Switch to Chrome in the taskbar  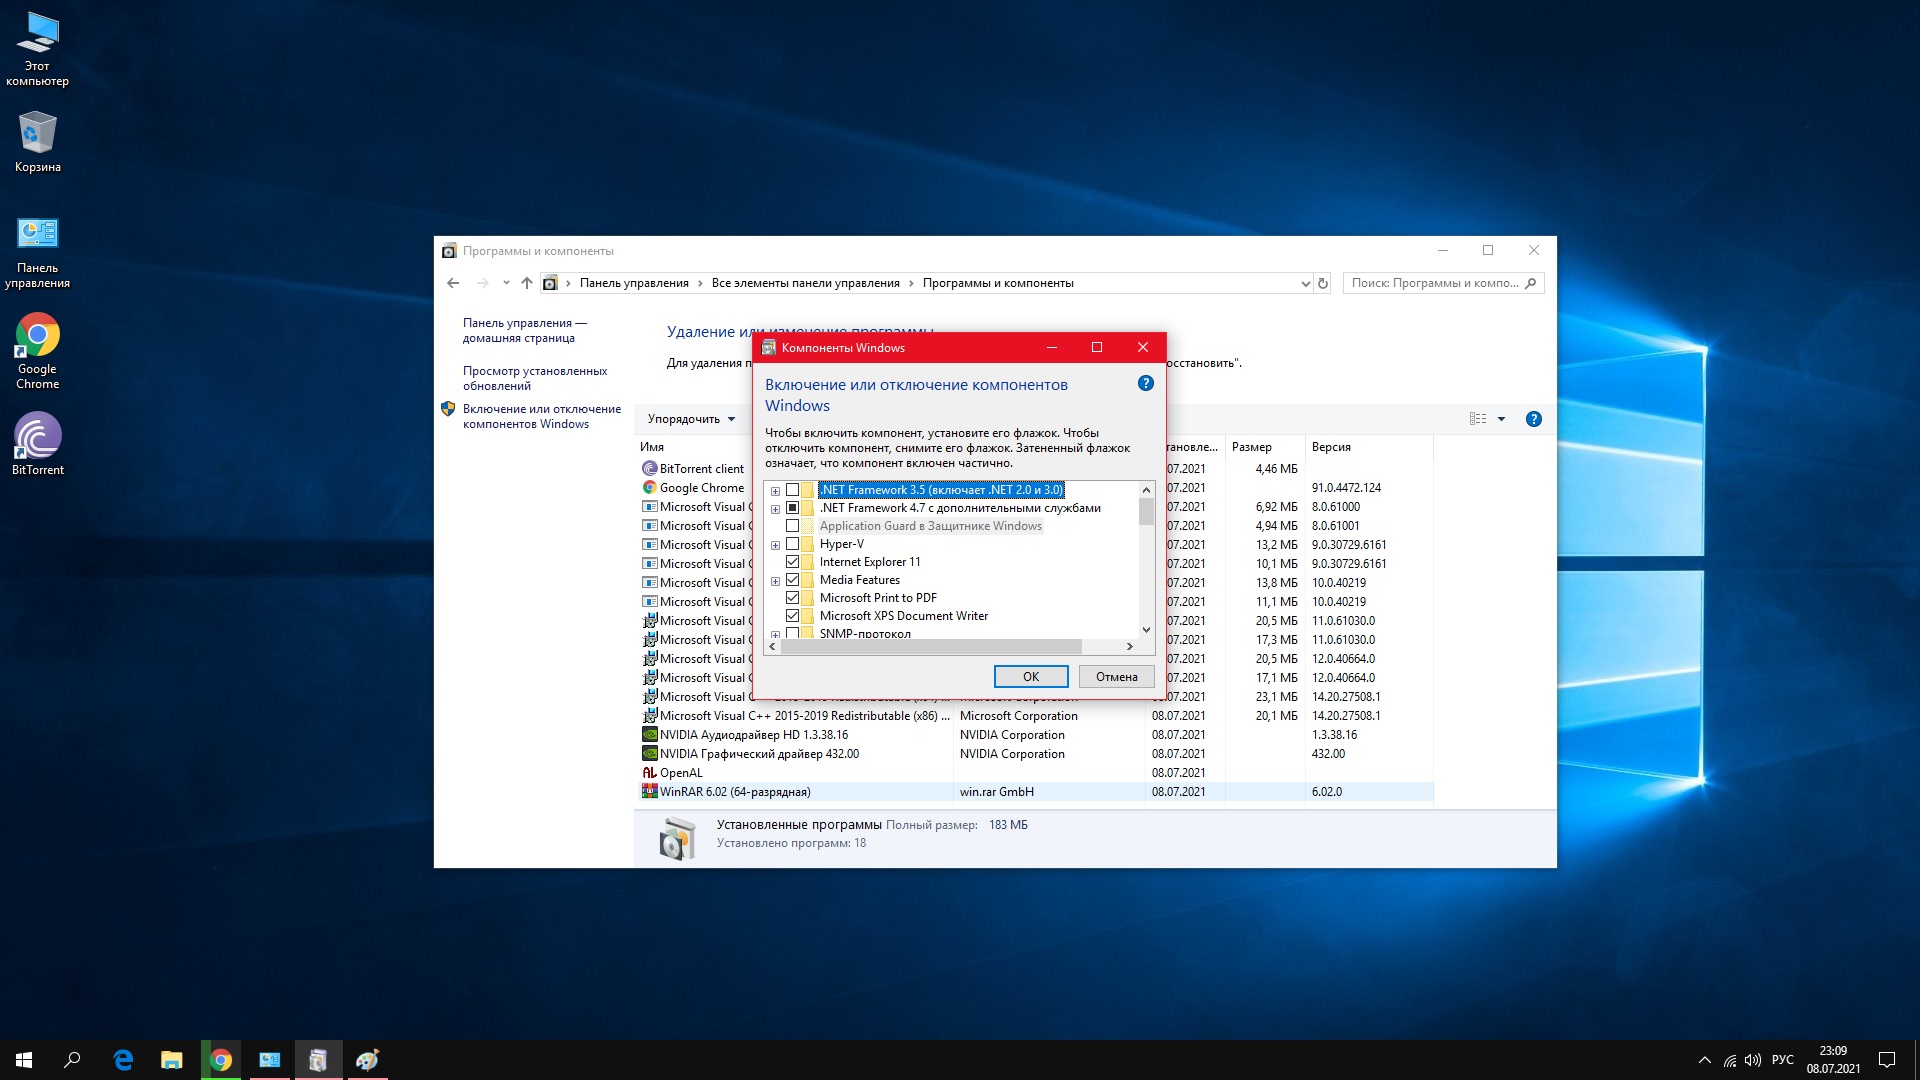point(221,1060)
